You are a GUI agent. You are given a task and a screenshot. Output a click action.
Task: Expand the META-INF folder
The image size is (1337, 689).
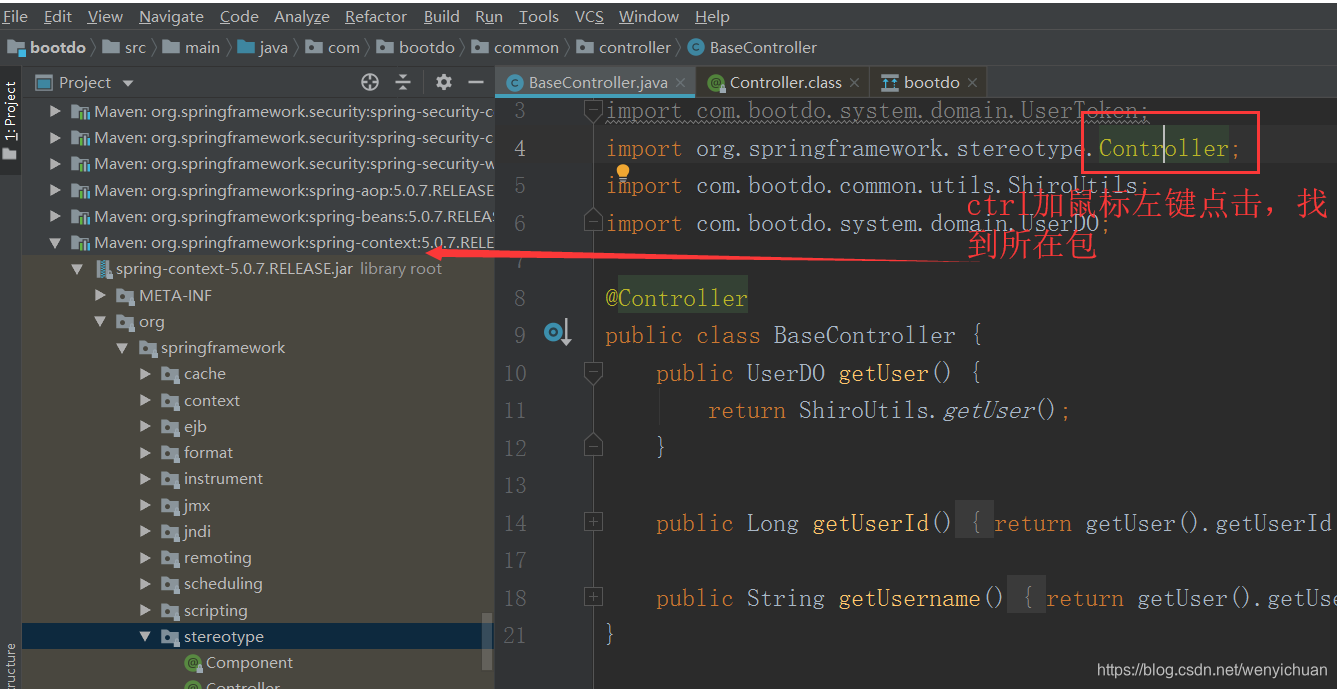pos(100,295)
